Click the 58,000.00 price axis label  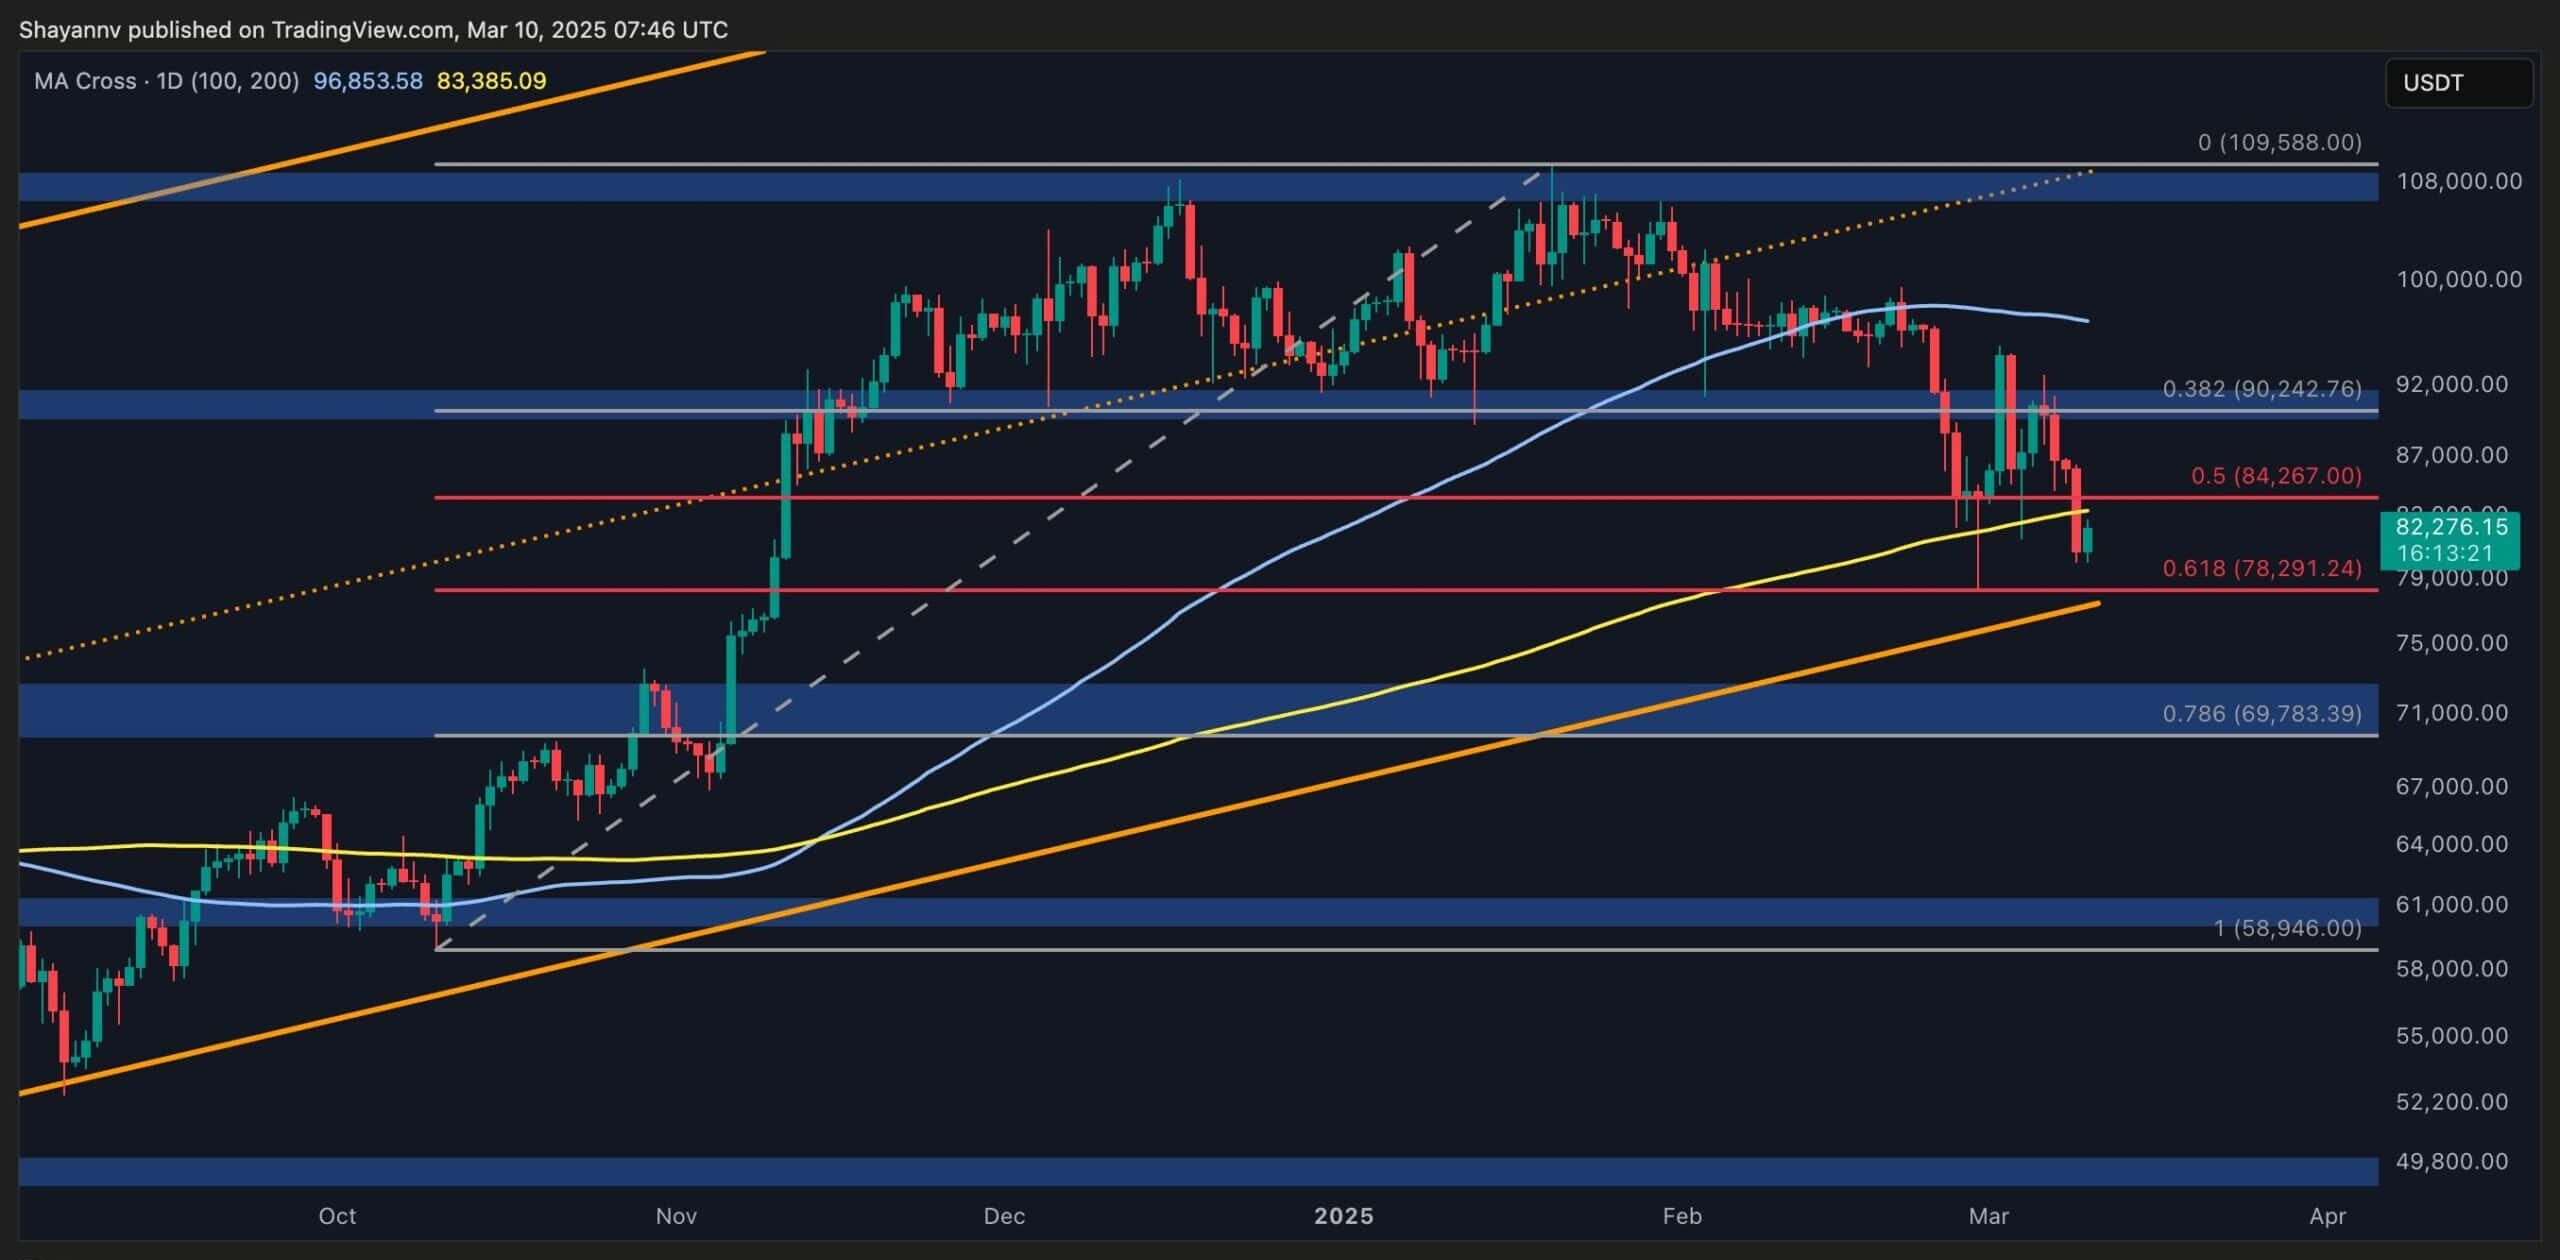pos(2452,968)
